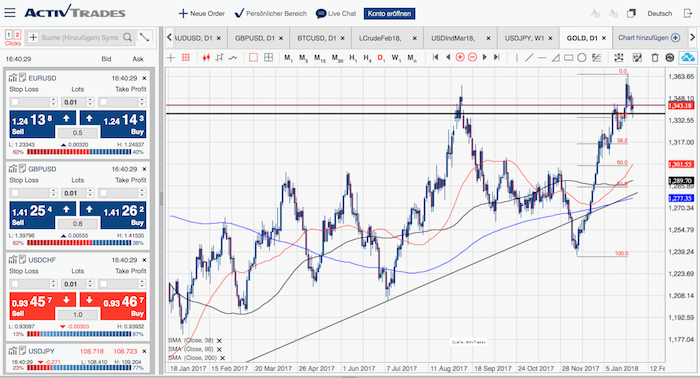
Task: Delete objects with the trash icon
Action: 654,58
